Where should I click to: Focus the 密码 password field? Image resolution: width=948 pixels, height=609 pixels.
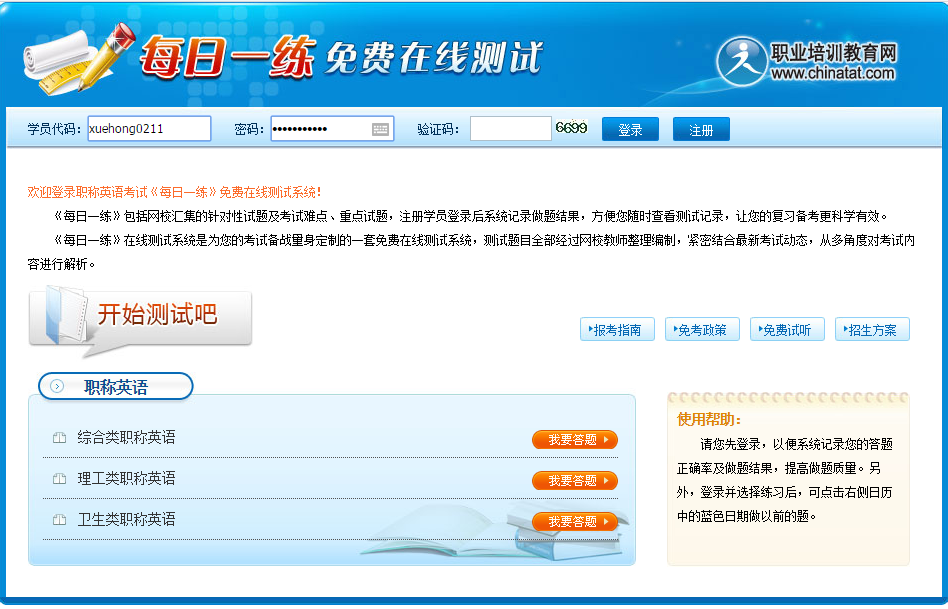click(320, 129)
